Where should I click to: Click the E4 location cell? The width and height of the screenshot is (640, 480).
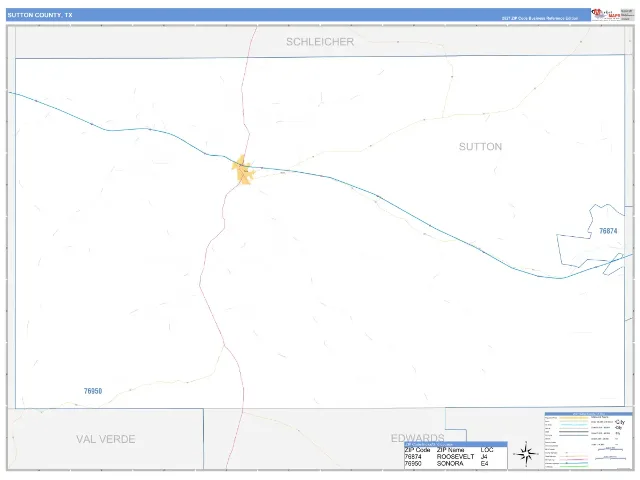coord(484,464)
